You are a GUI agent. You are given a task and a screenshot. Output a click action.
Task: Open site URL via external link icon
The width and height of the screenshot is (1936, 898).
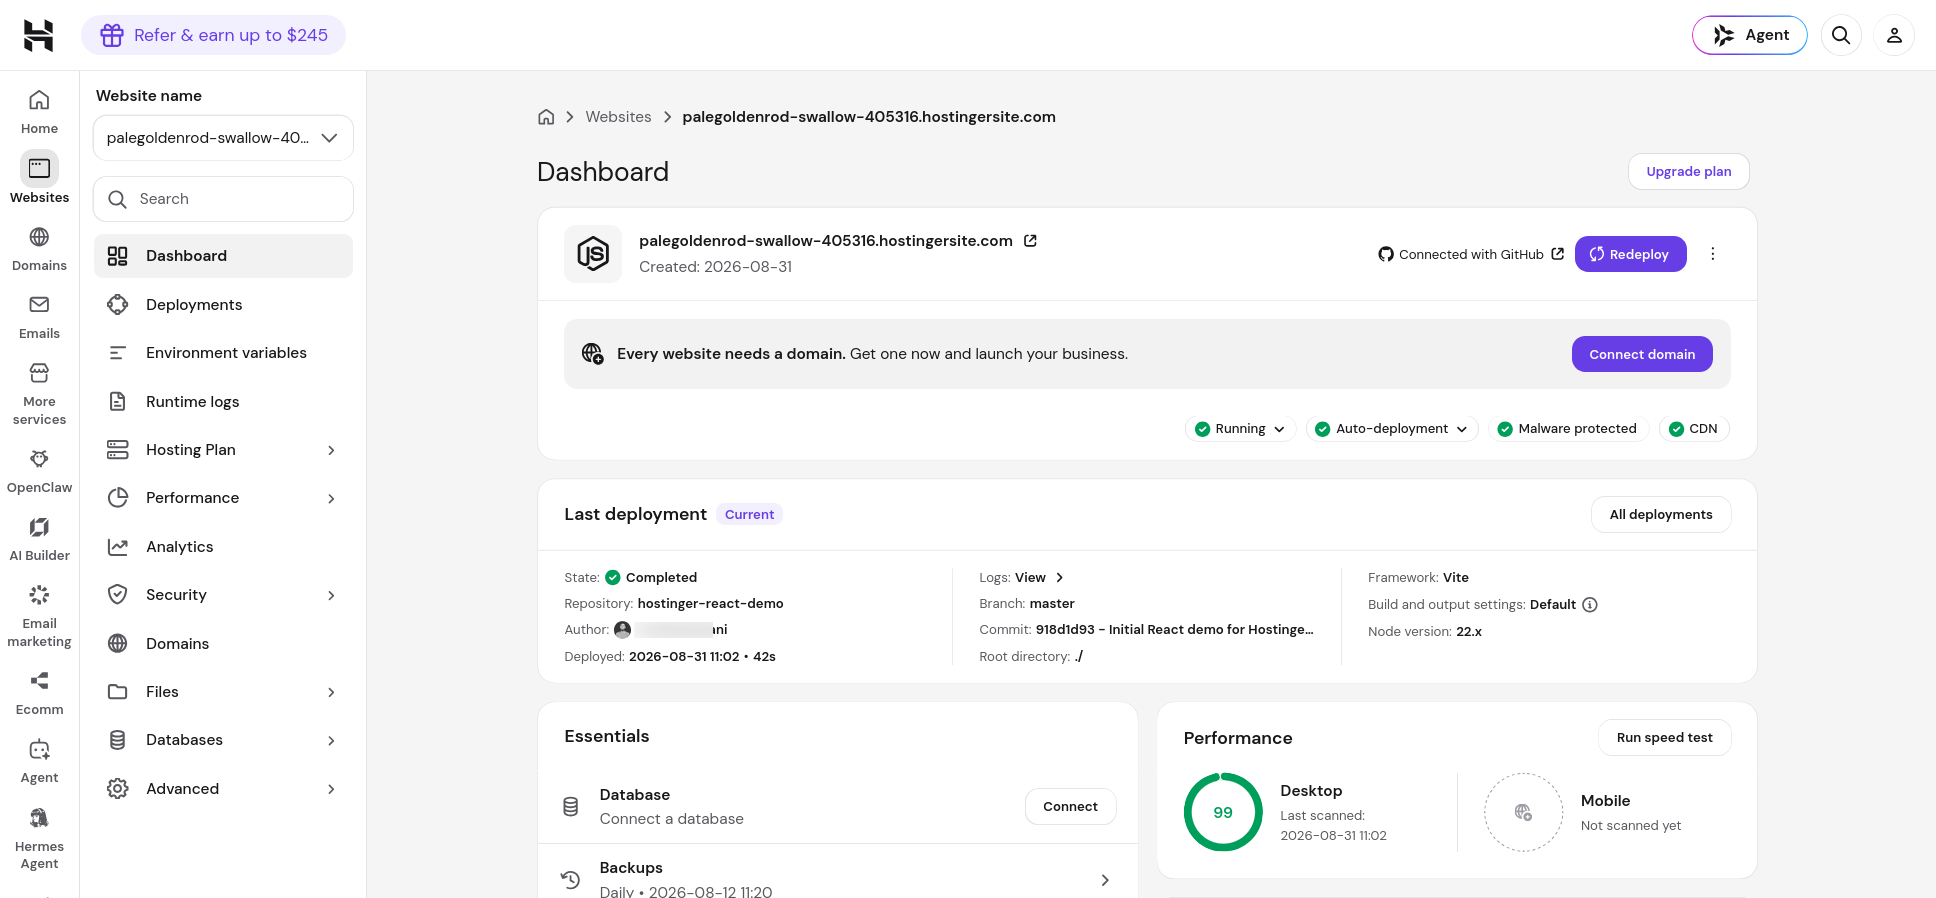1030,241
